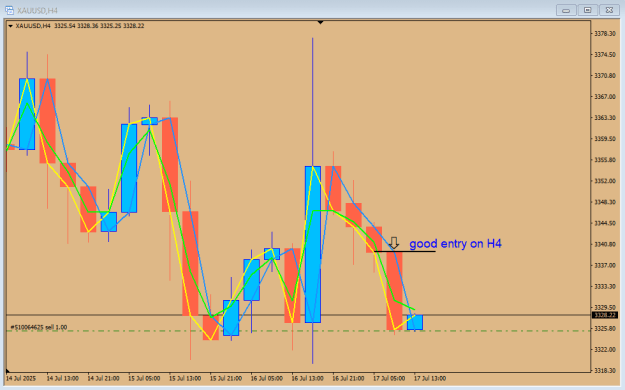Screen dimensions: 625x390
Task: Click price axis label 3322.00
Action: [605, 350]
